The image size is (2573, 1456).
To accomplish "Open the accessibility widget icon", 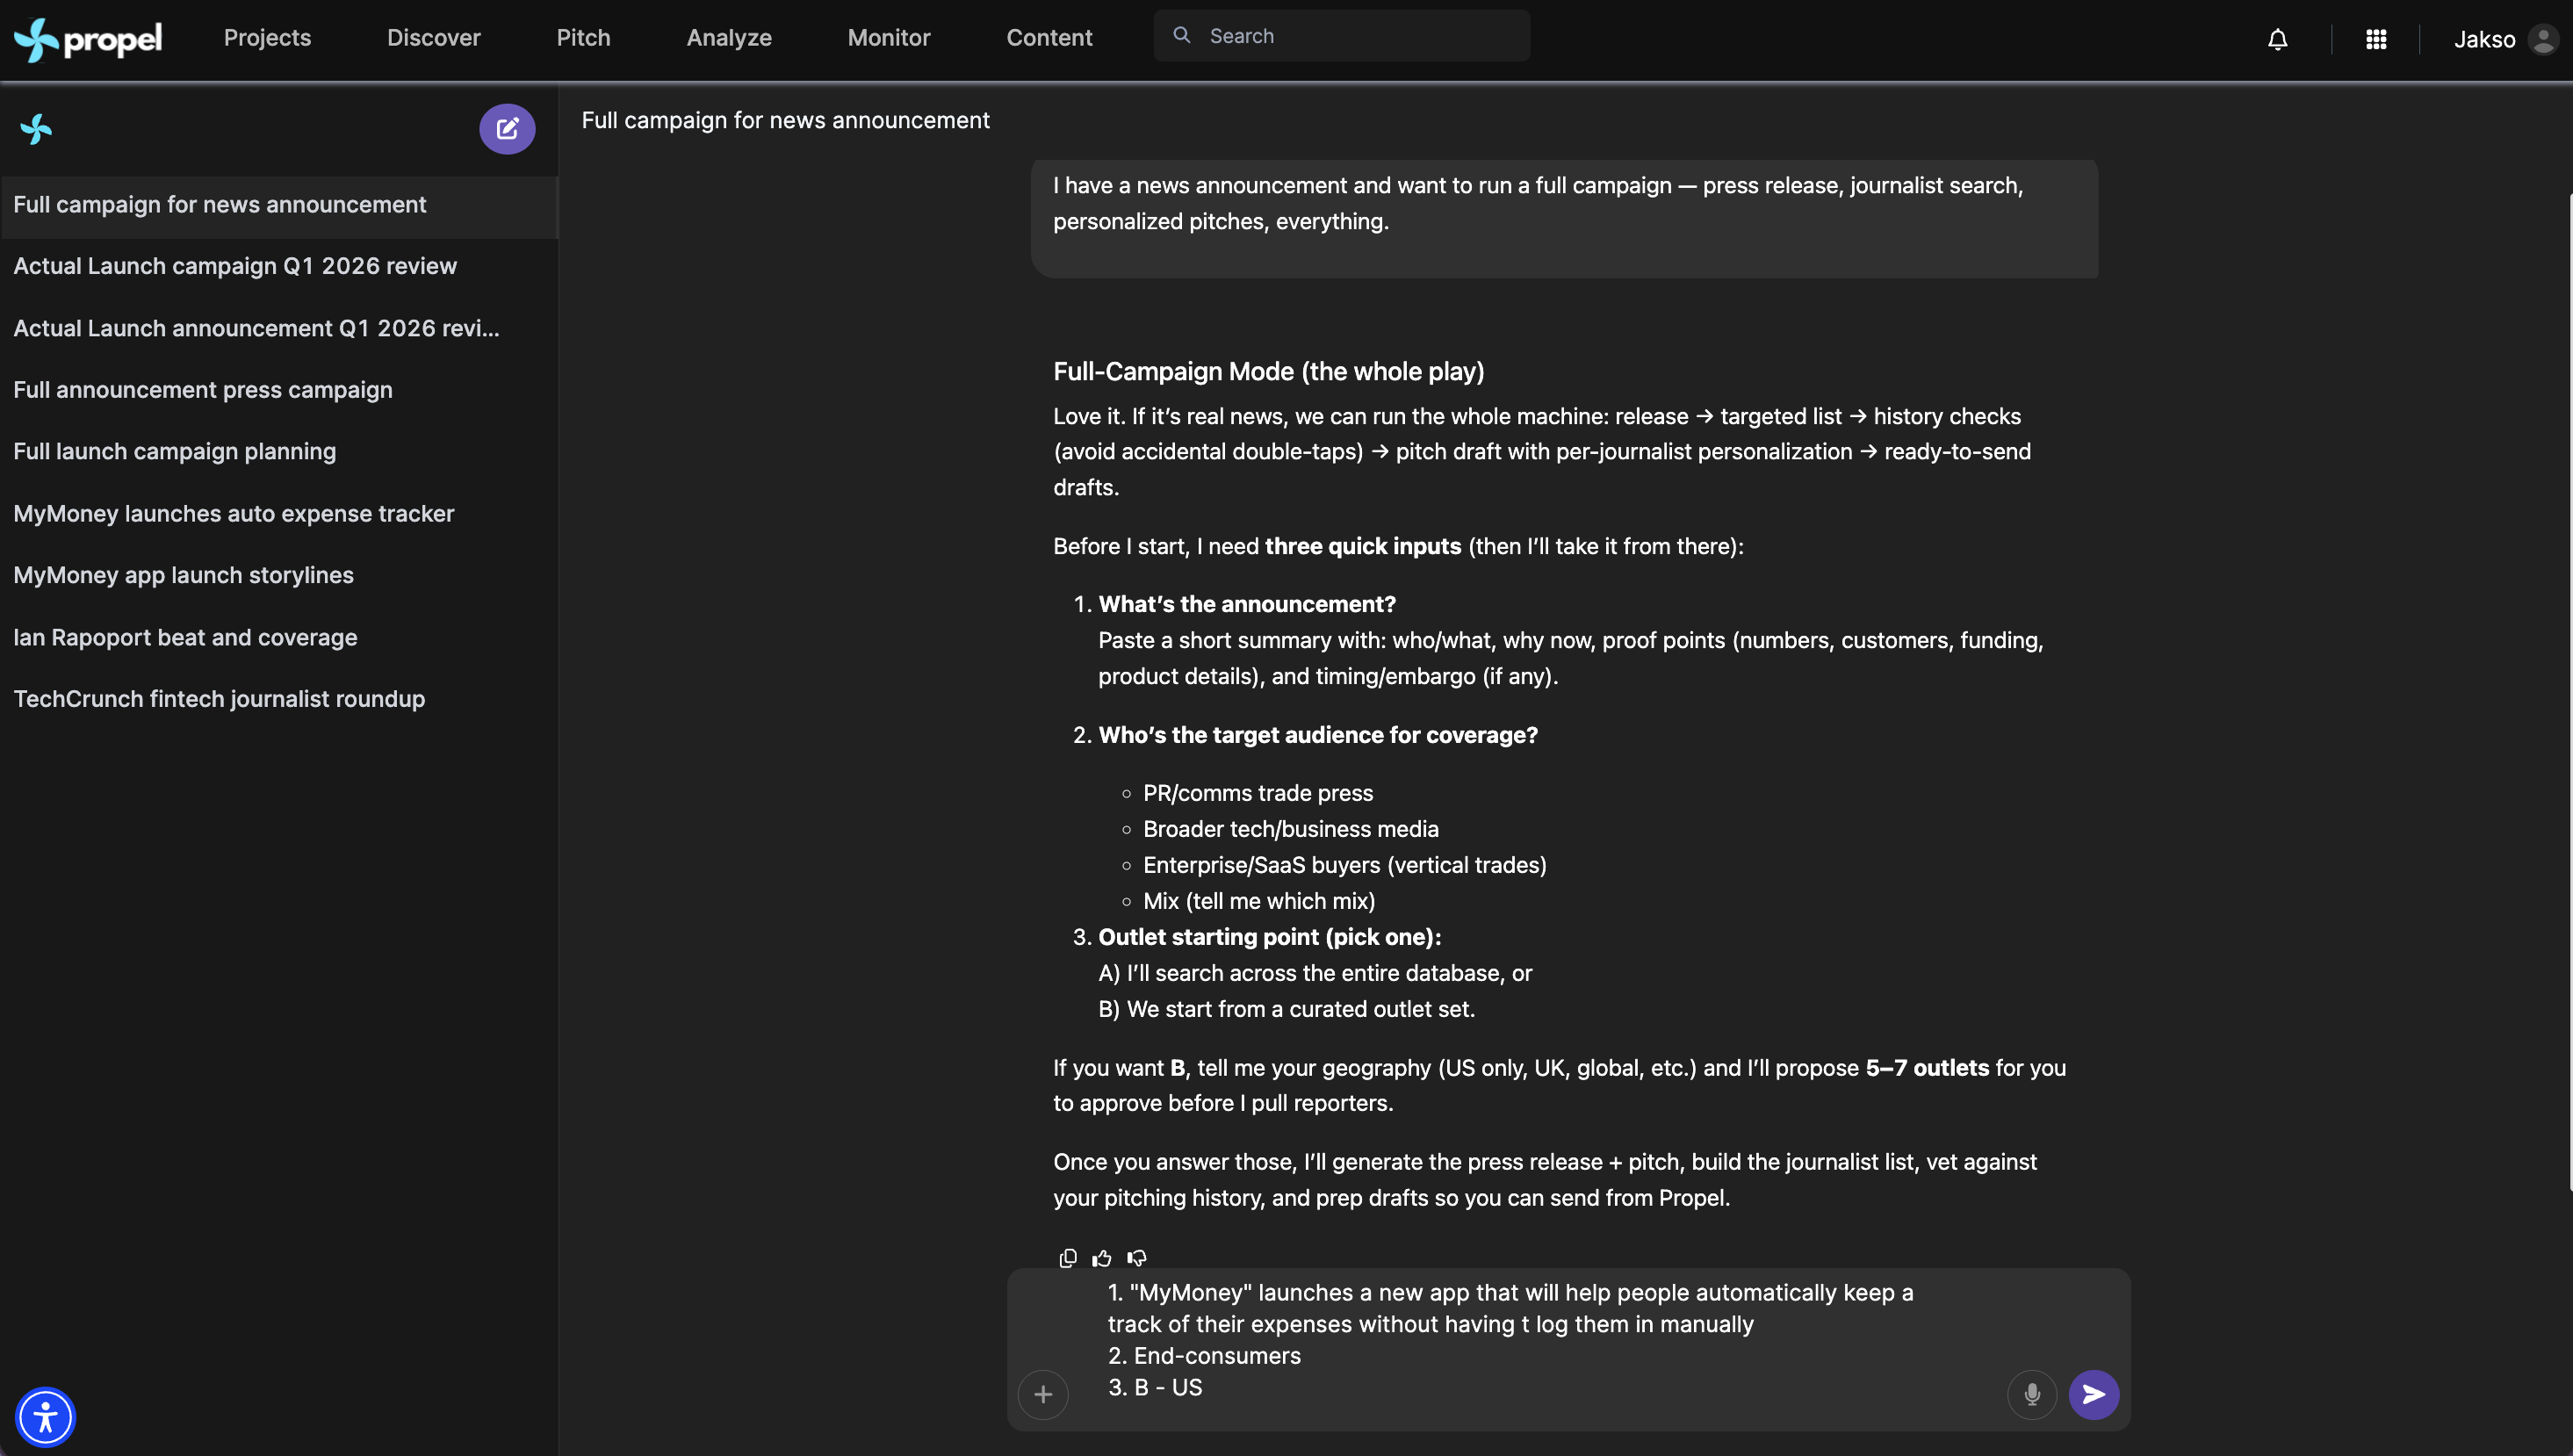I will tap(45, 1416).
